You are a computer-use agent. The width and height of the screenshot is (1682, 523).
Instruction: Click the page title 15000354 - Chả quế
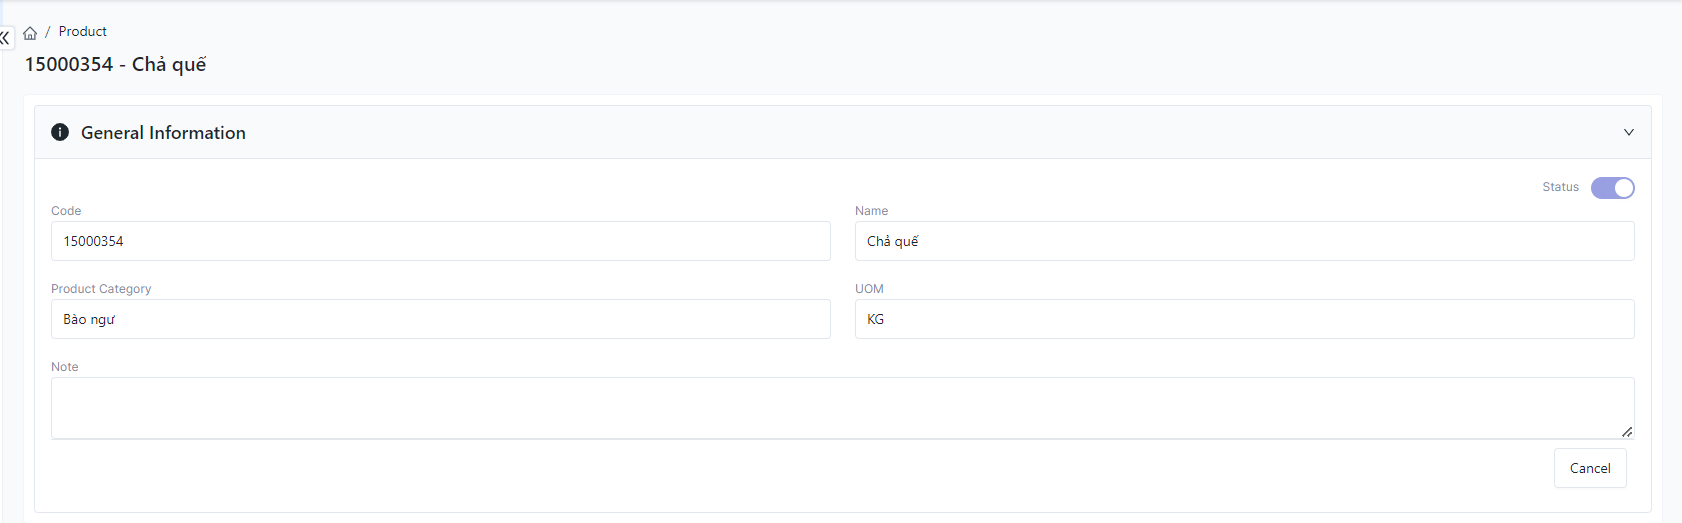pos(115,65)
